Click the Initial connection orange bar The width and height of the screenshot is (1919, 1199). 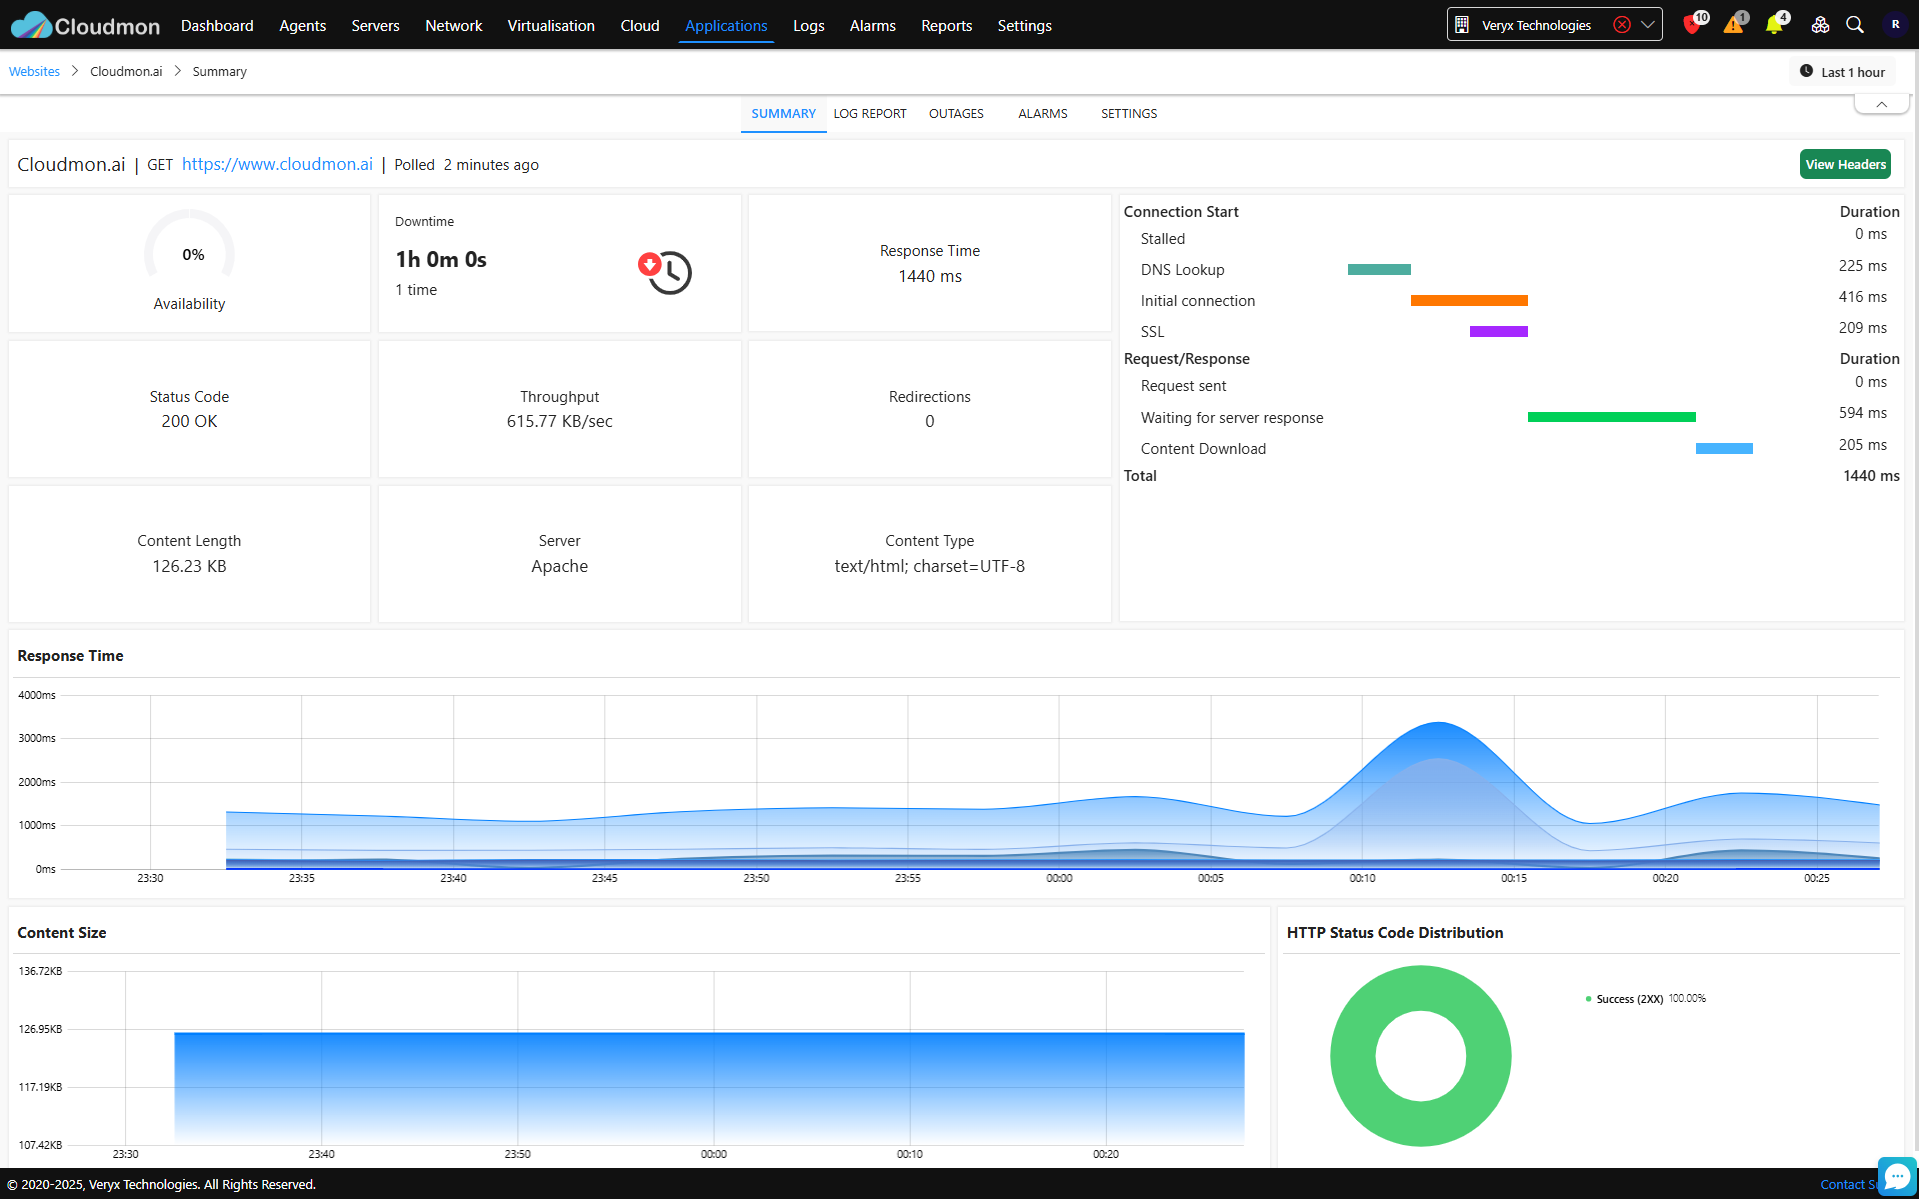pos(1469,300)
